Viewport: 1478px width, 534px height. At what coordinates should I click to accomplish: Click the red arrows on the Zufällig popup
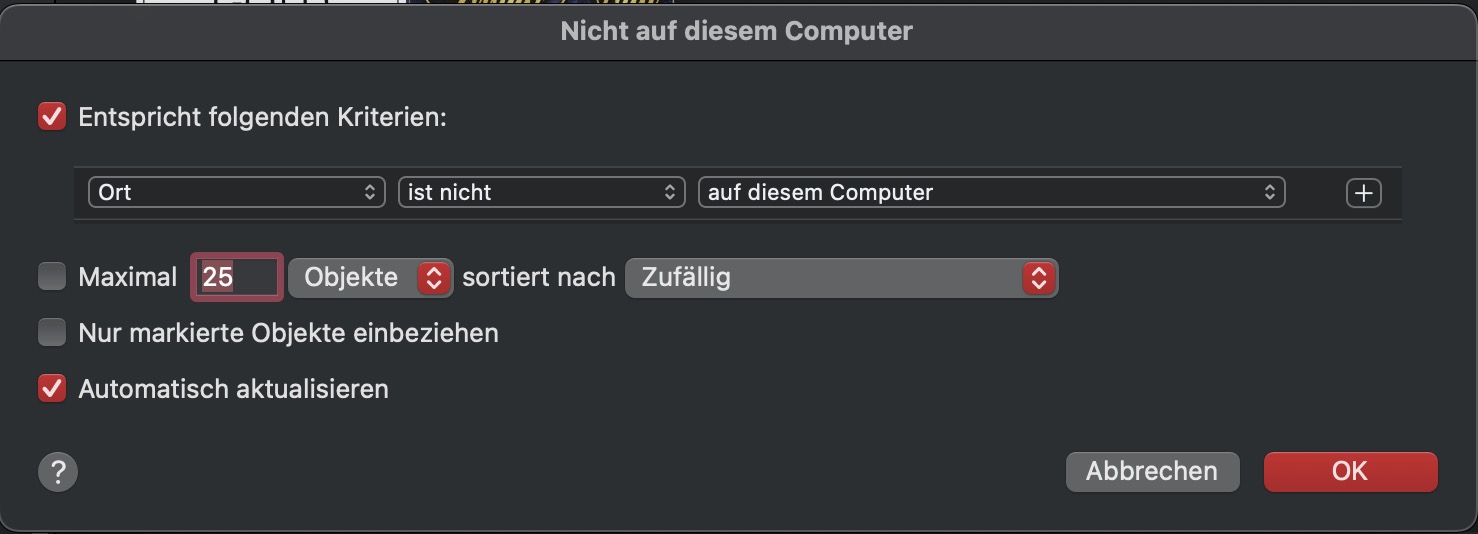tap(1039, 278)
